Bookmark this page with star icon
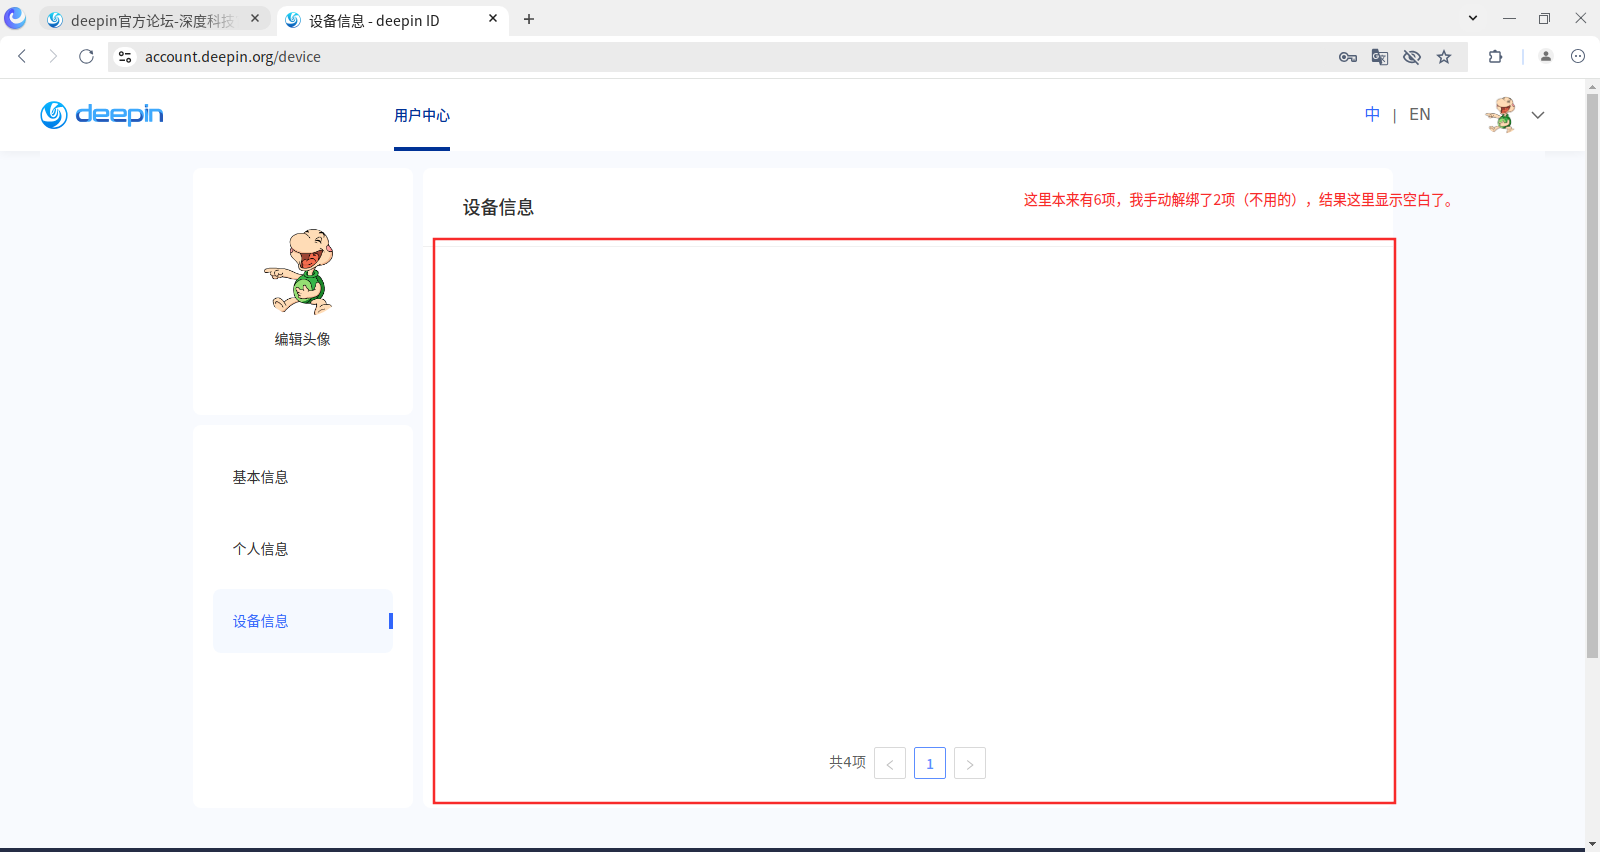This screenshot has height=852, width=1600. [x=1444, y=57]
